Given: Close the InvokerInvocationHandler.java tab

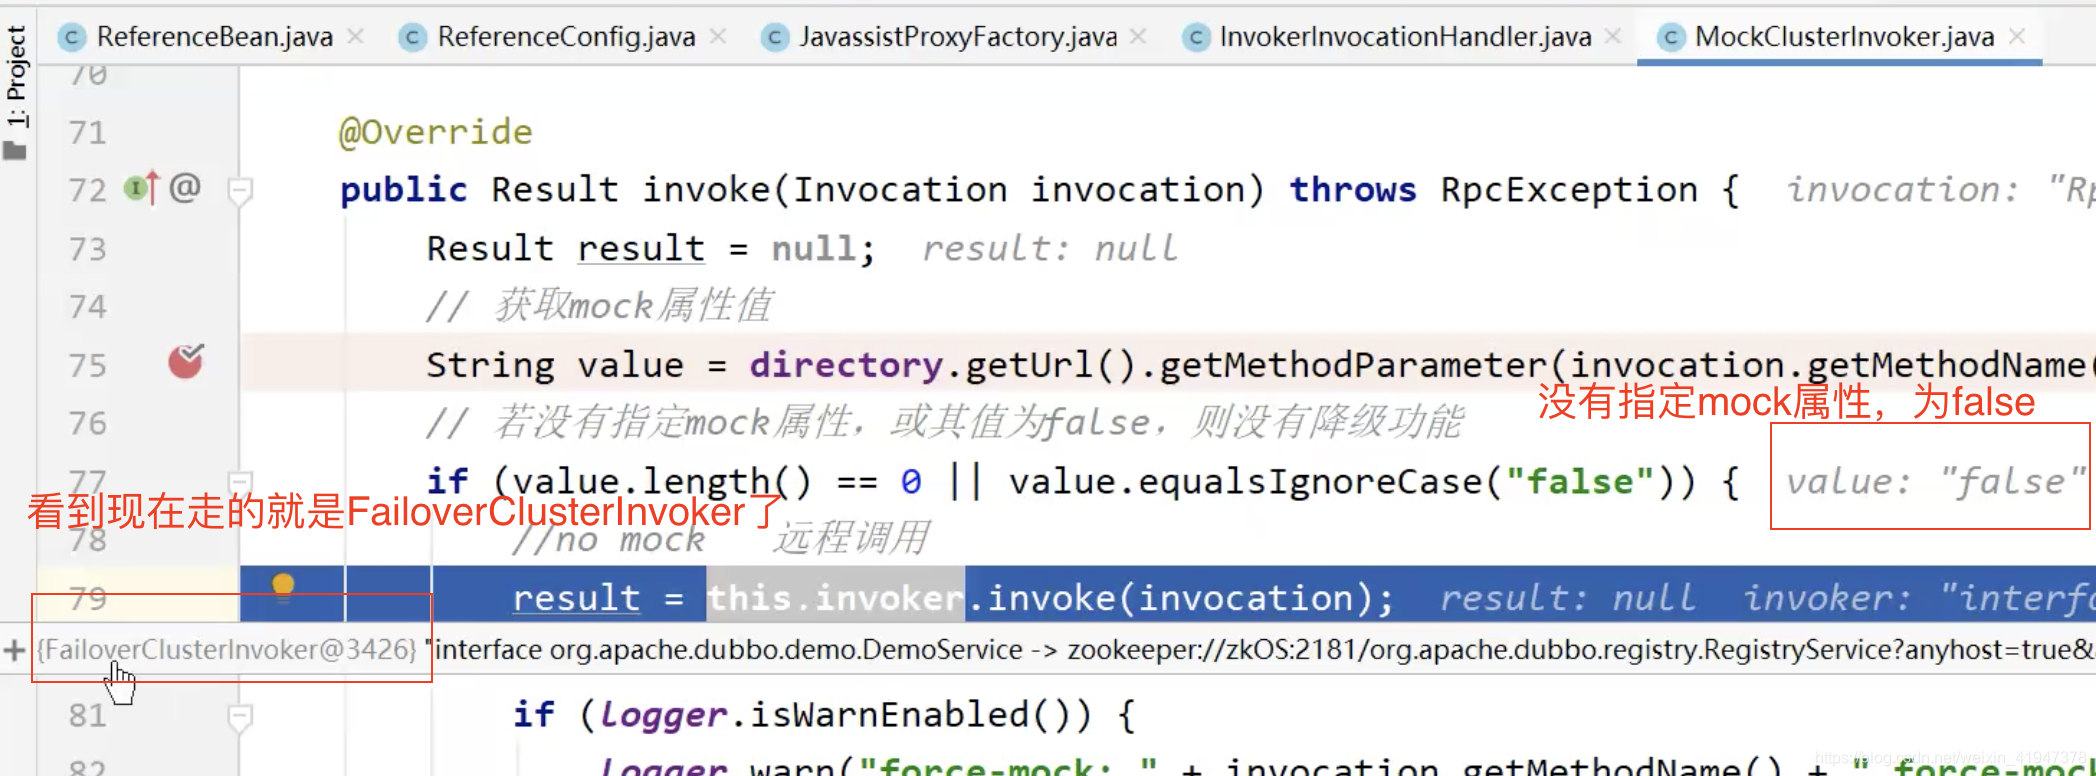Looking at the screenshot, I should pos(1612,37).
